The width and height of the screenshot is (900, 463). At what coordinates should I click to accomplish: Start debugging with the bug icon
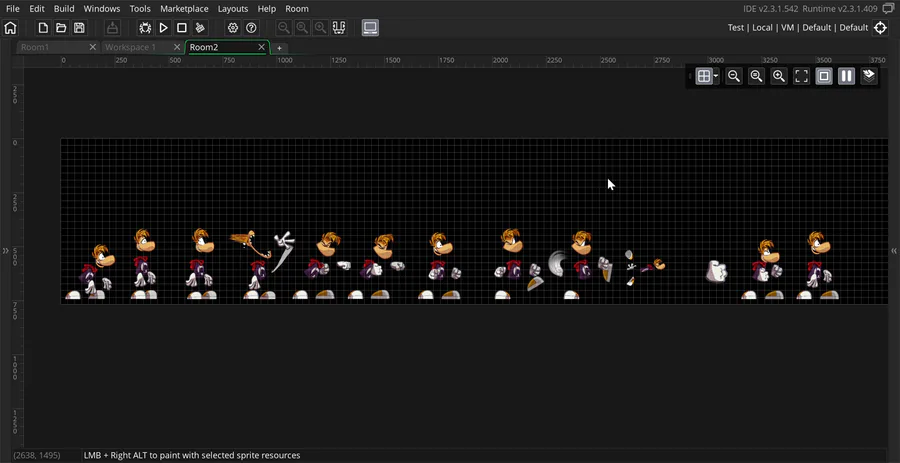pyautogui.click(x=145, y=28)
